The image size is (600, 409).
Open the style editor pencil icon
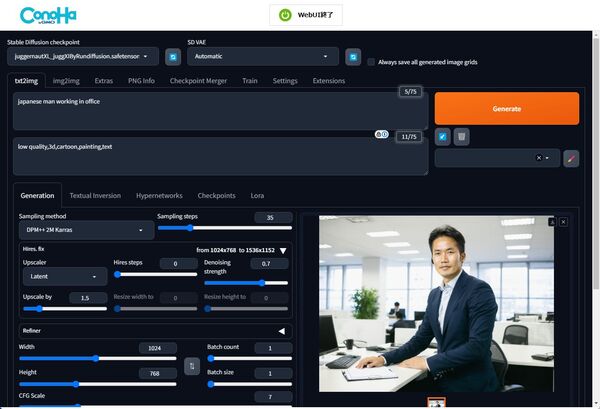pyautogui.click(x=571, y=158)
